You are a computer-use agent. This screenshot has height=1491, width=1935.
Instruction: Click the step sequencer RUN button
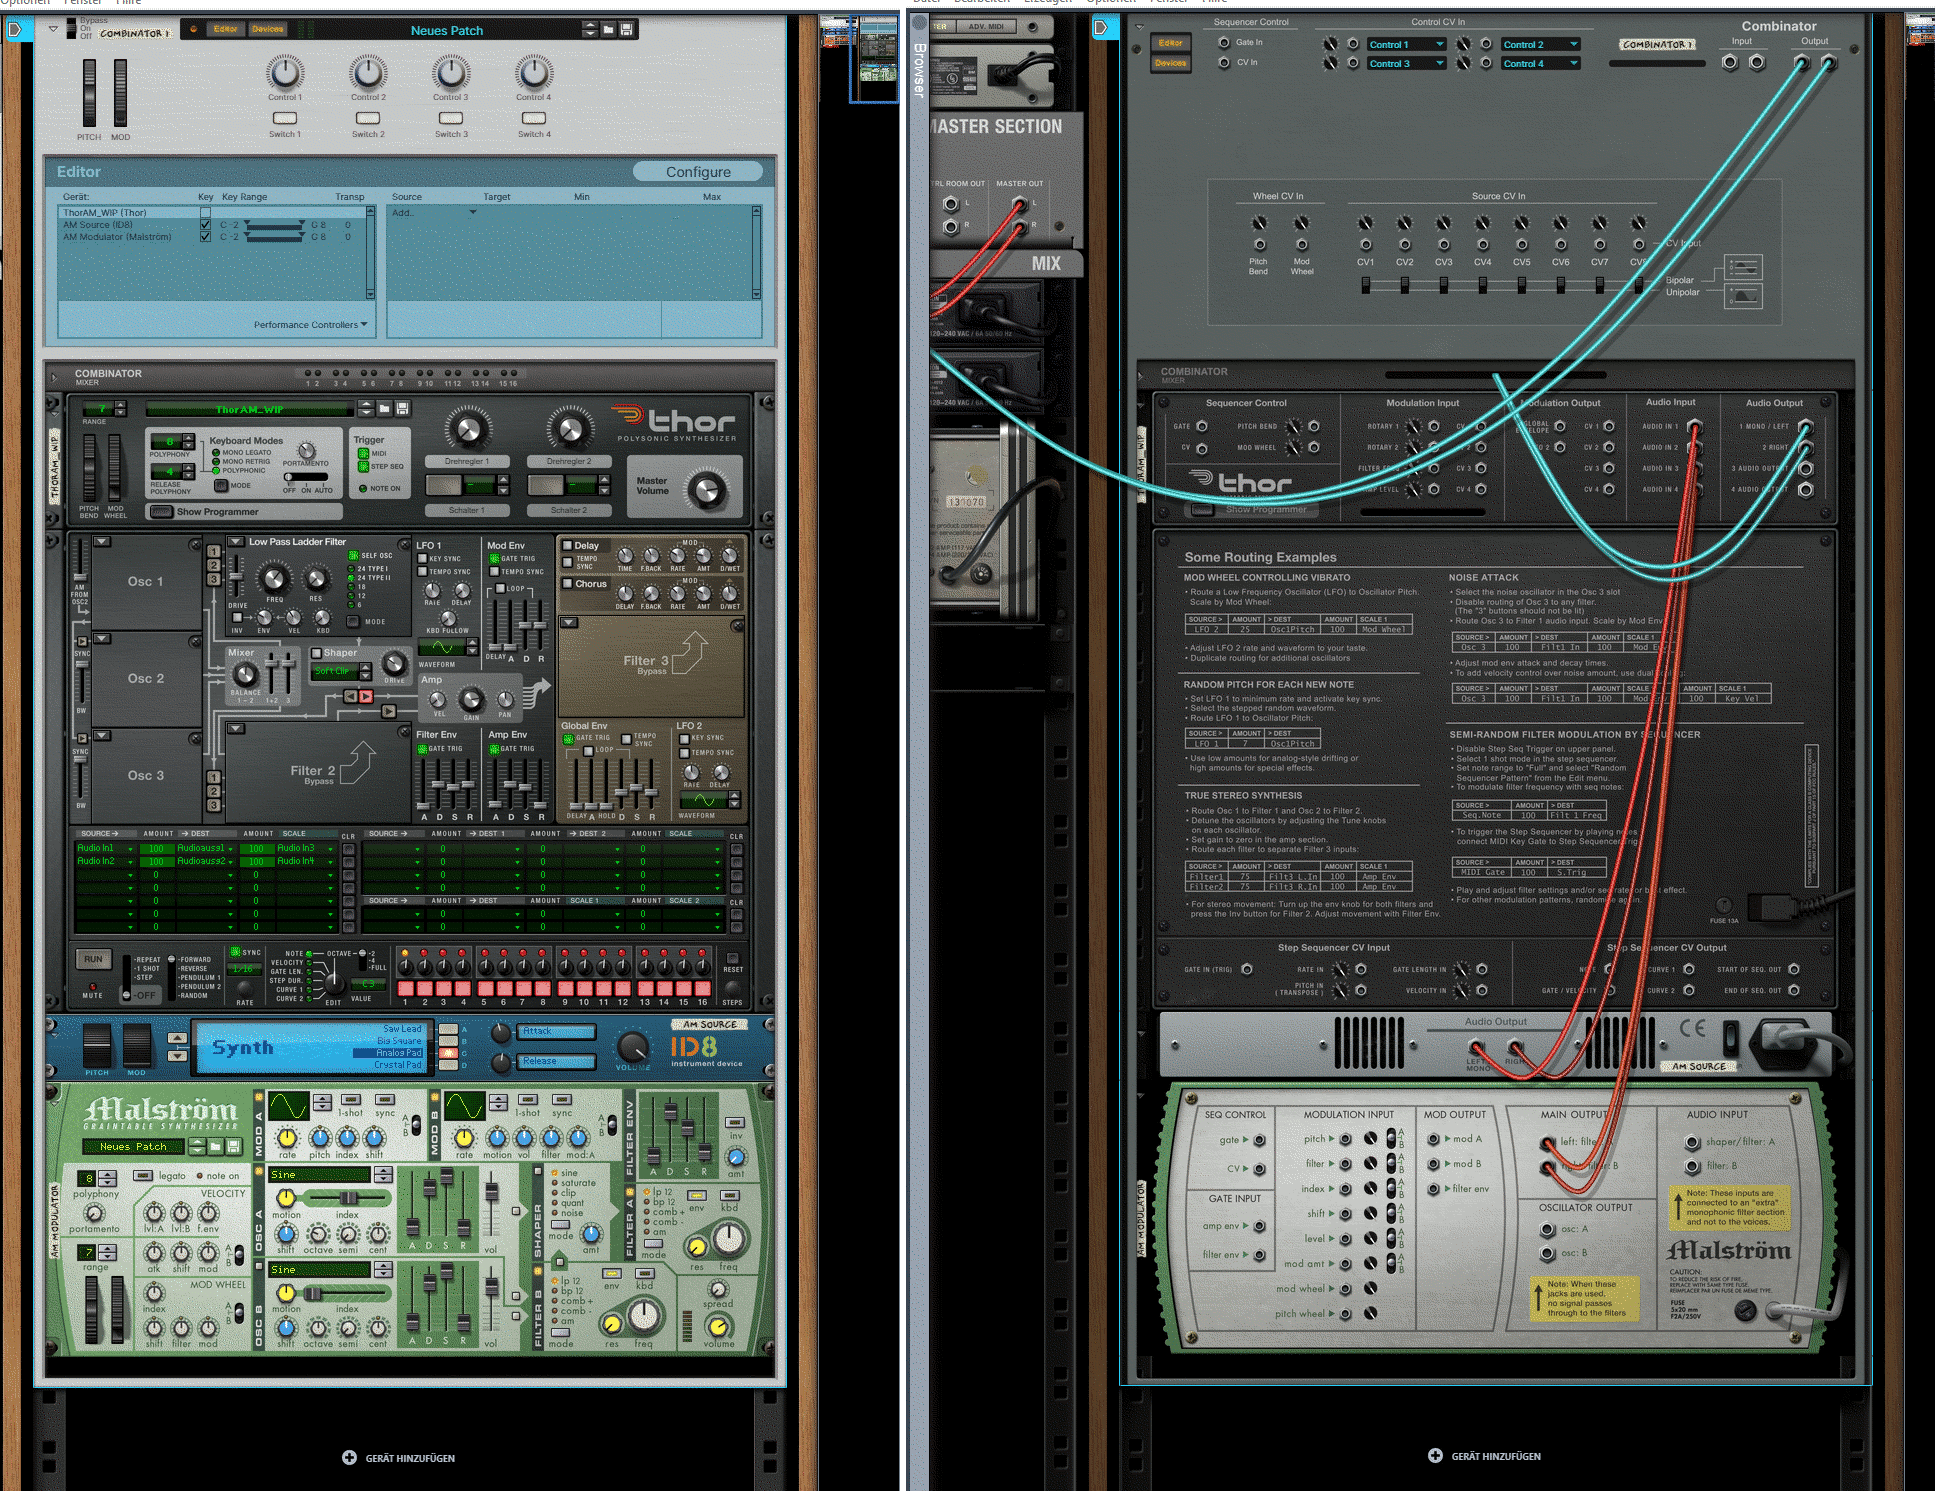93,960
